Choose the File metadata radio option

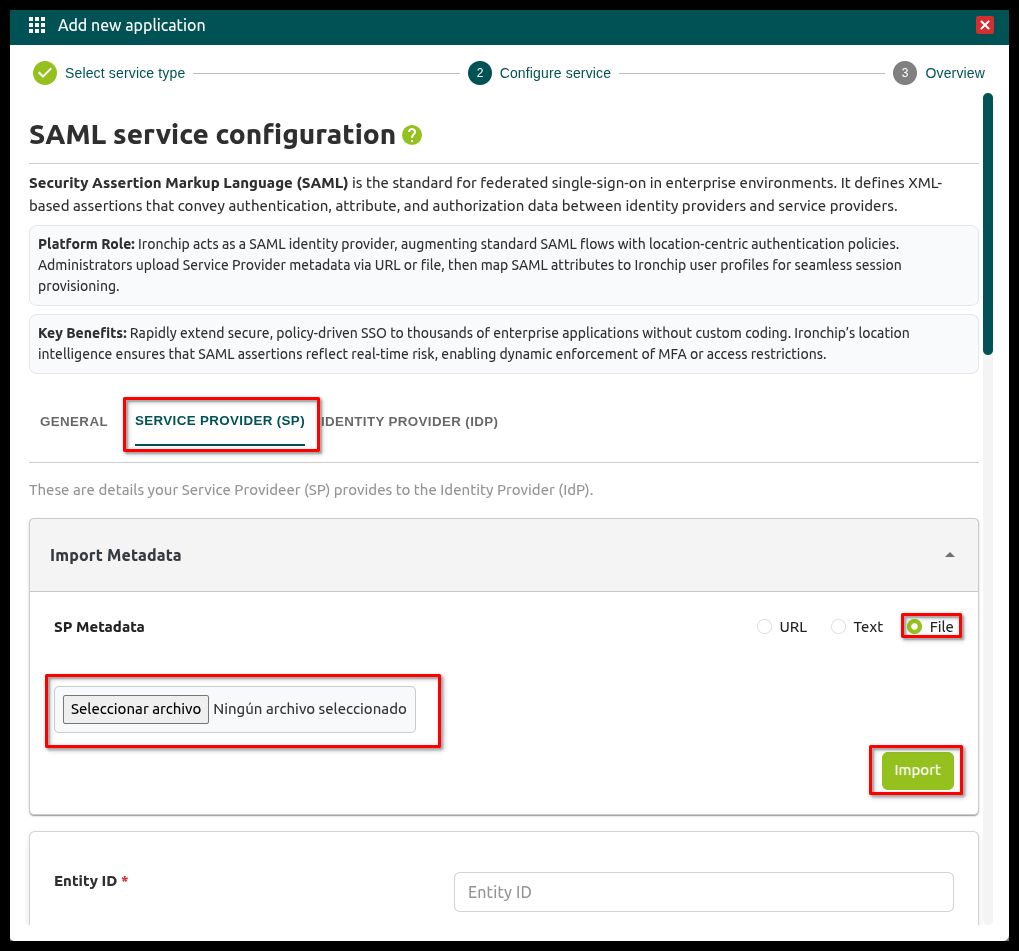click(914, 627)
